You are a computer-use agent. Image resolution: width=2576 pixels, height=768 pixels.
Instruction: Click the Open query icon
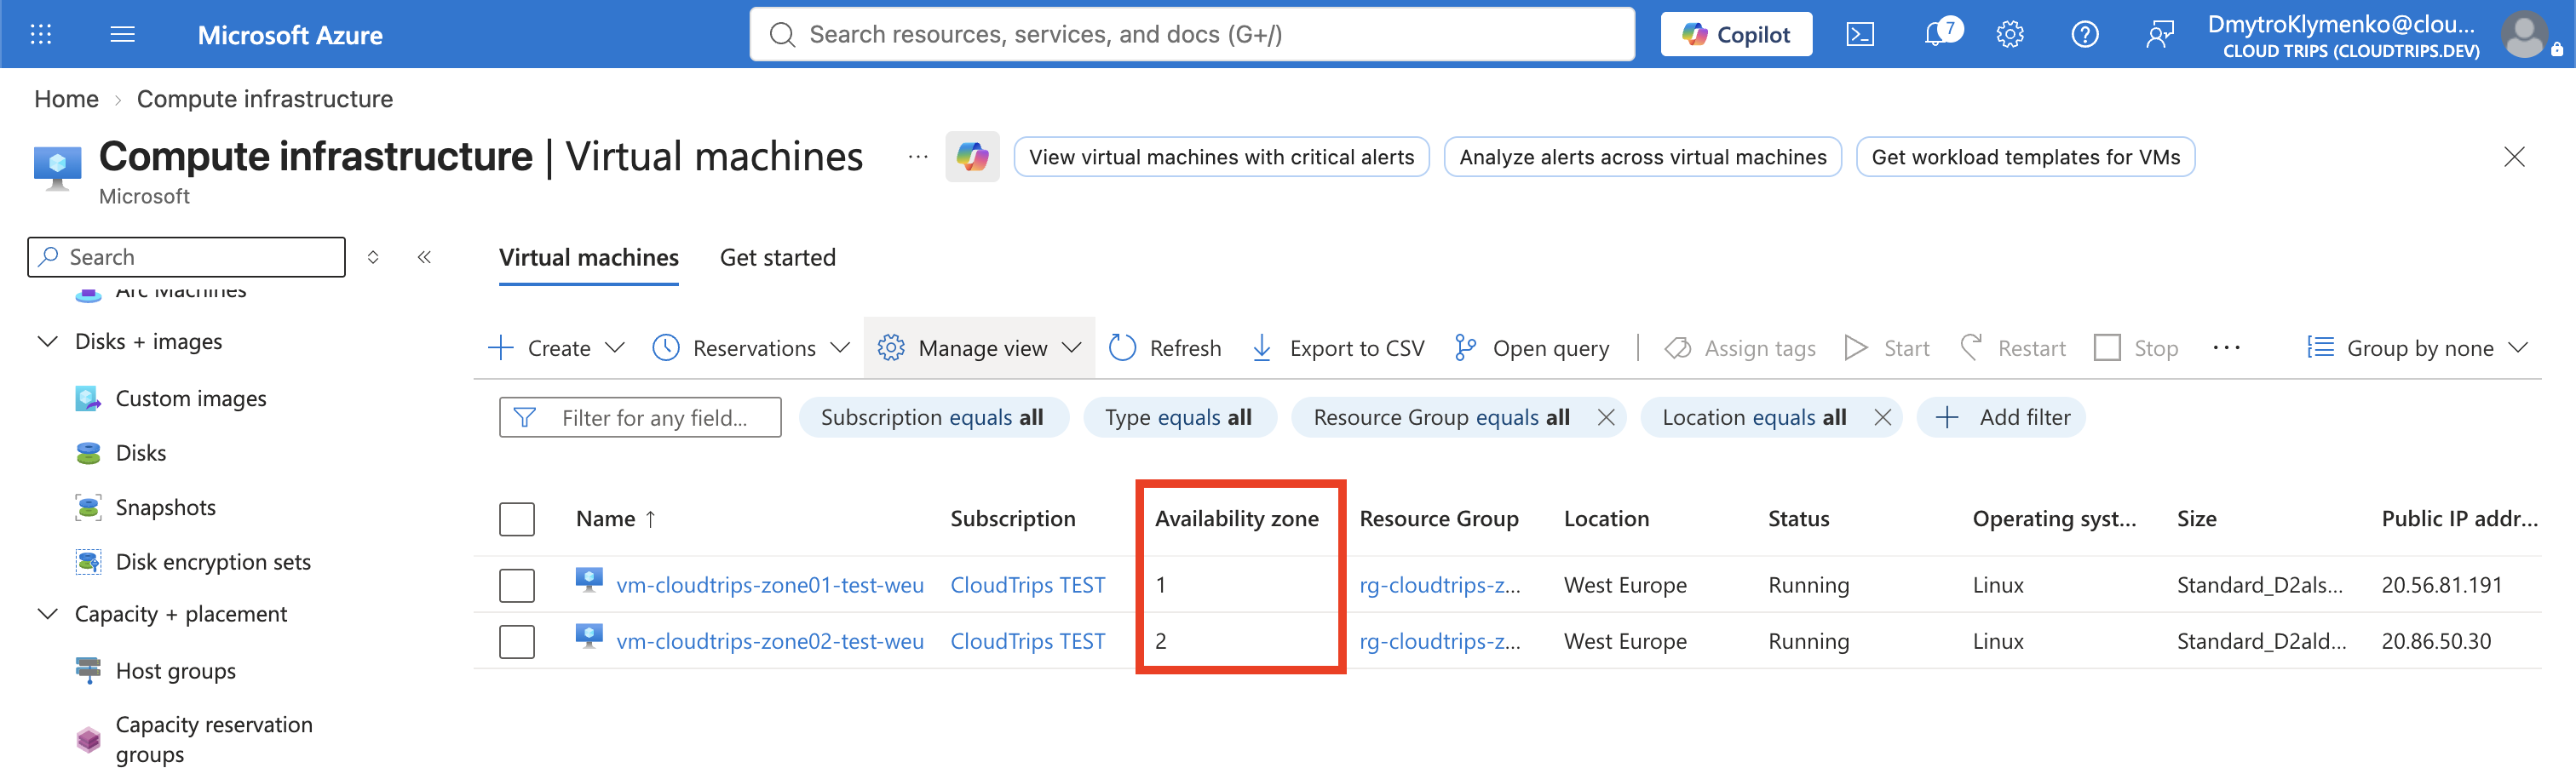1465,348
